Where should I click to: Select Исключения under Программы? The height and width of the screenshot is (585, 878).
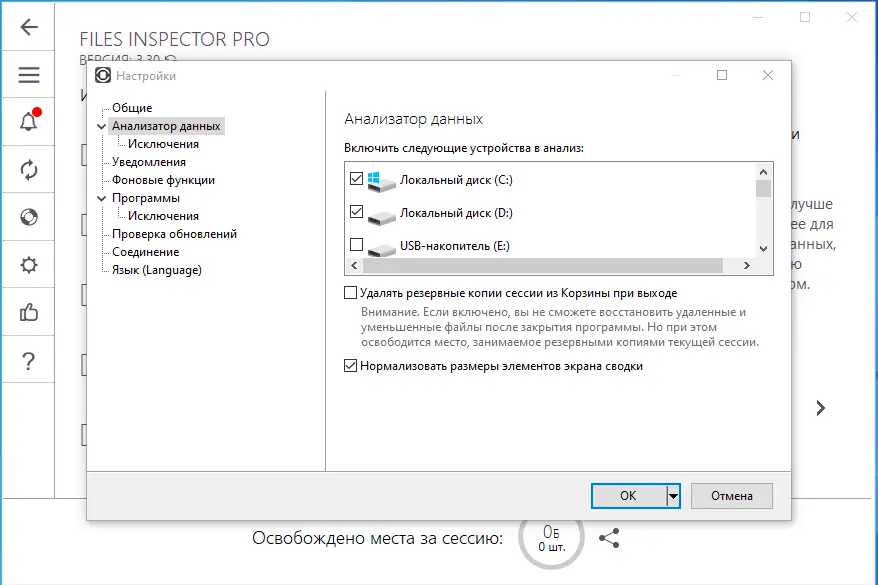[x=163, y=216]
